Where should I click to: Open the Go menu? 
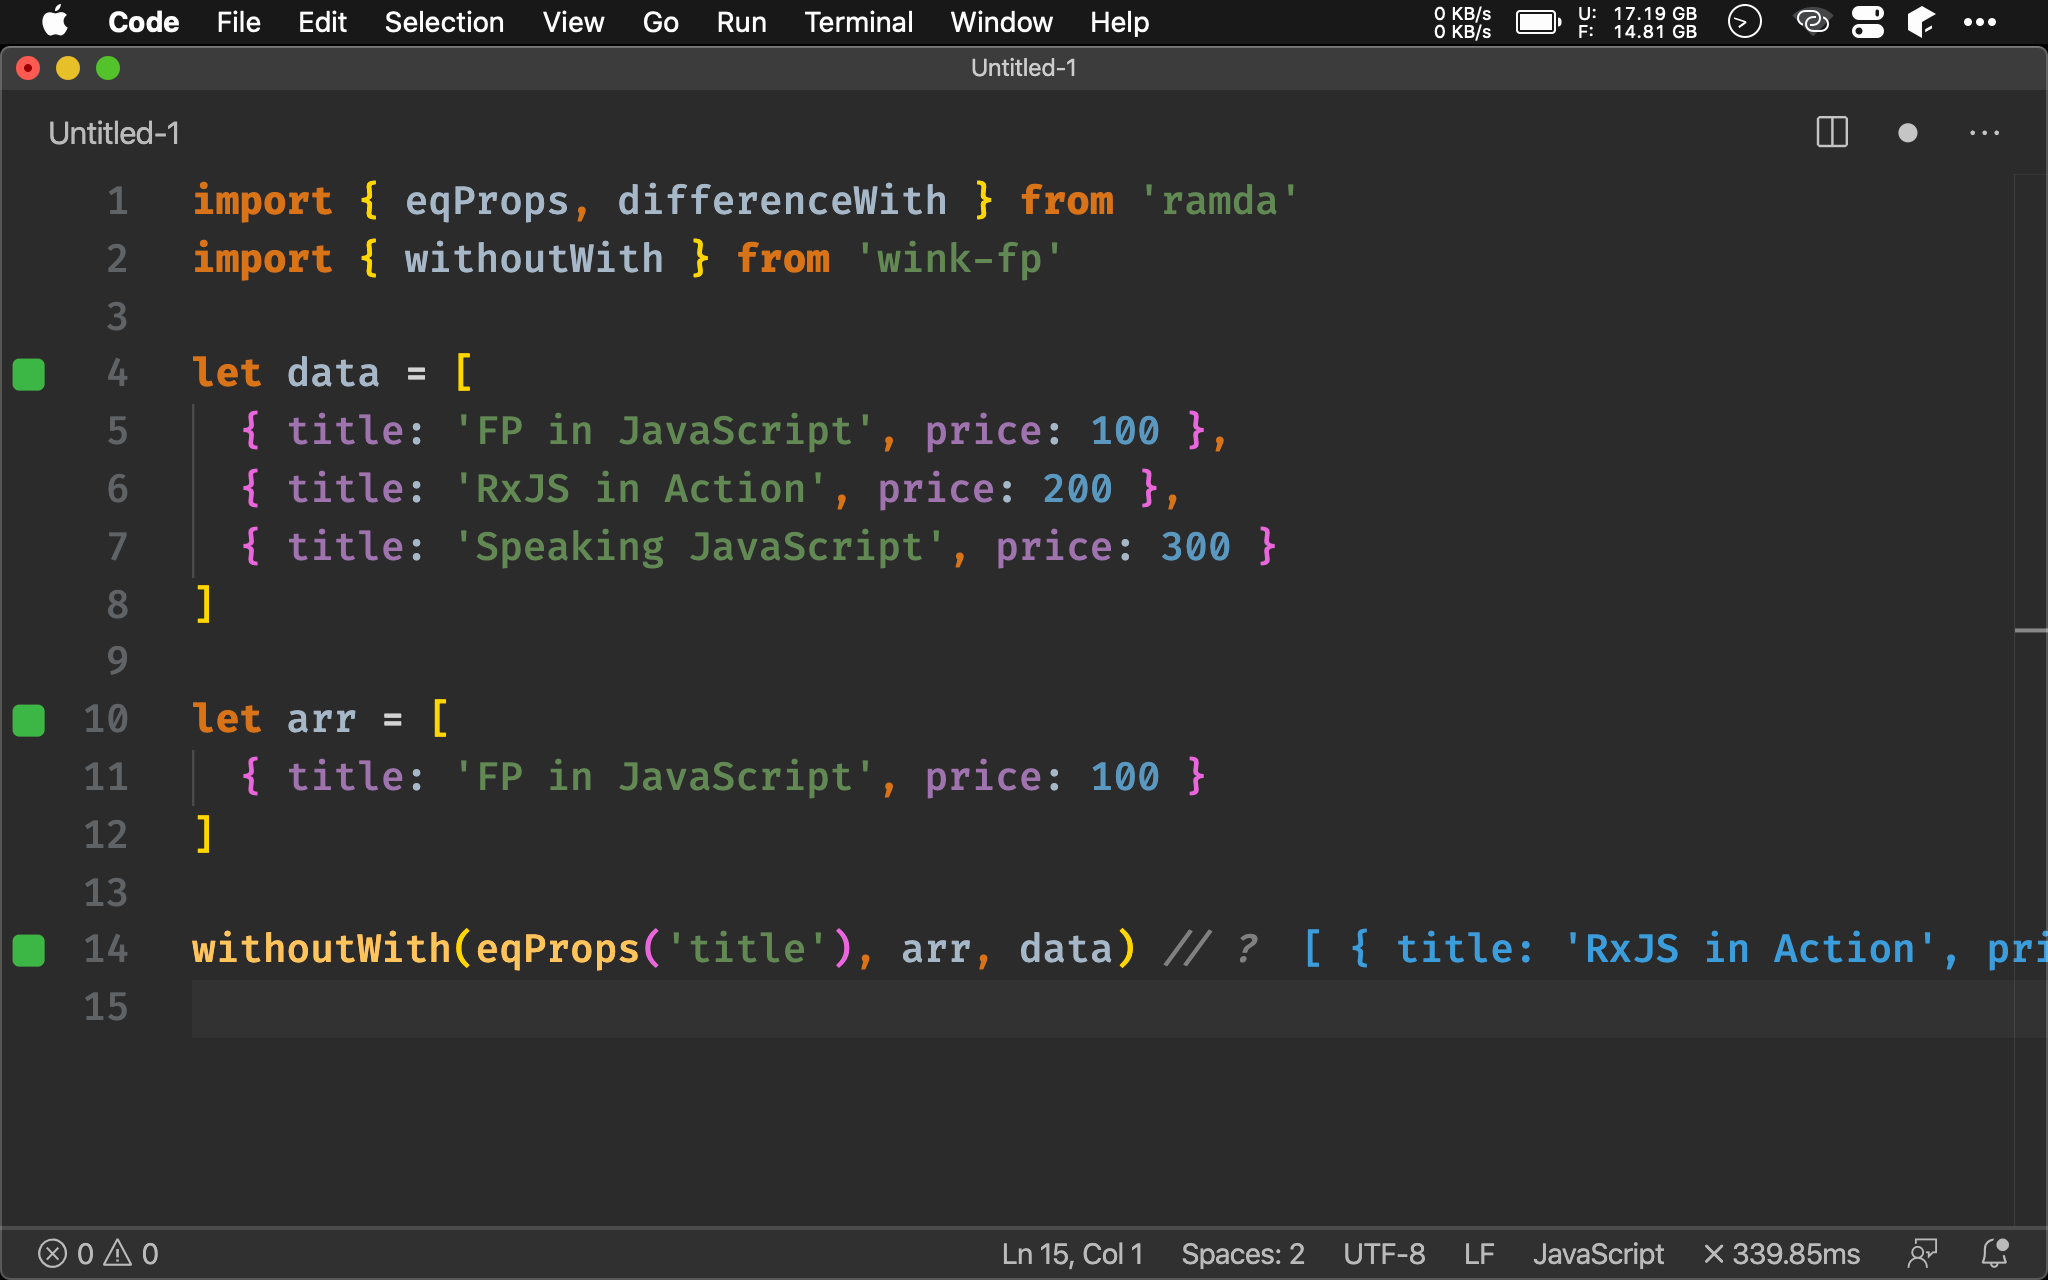click(660, 22)
